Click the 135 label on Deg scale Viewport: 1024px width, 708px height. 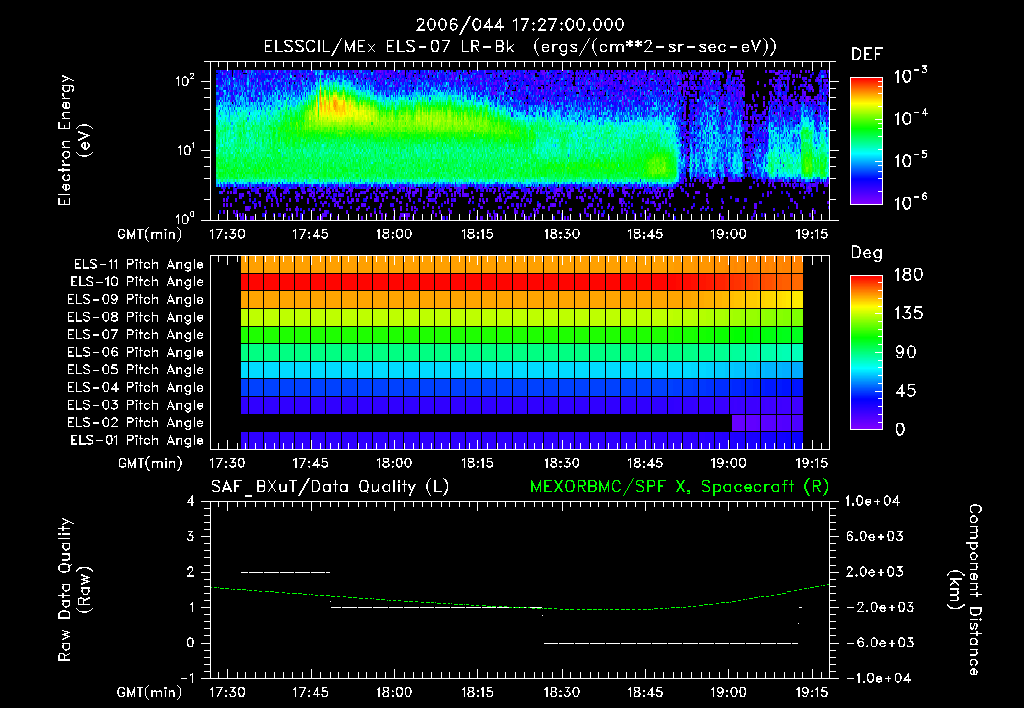(x=908, y=314)
